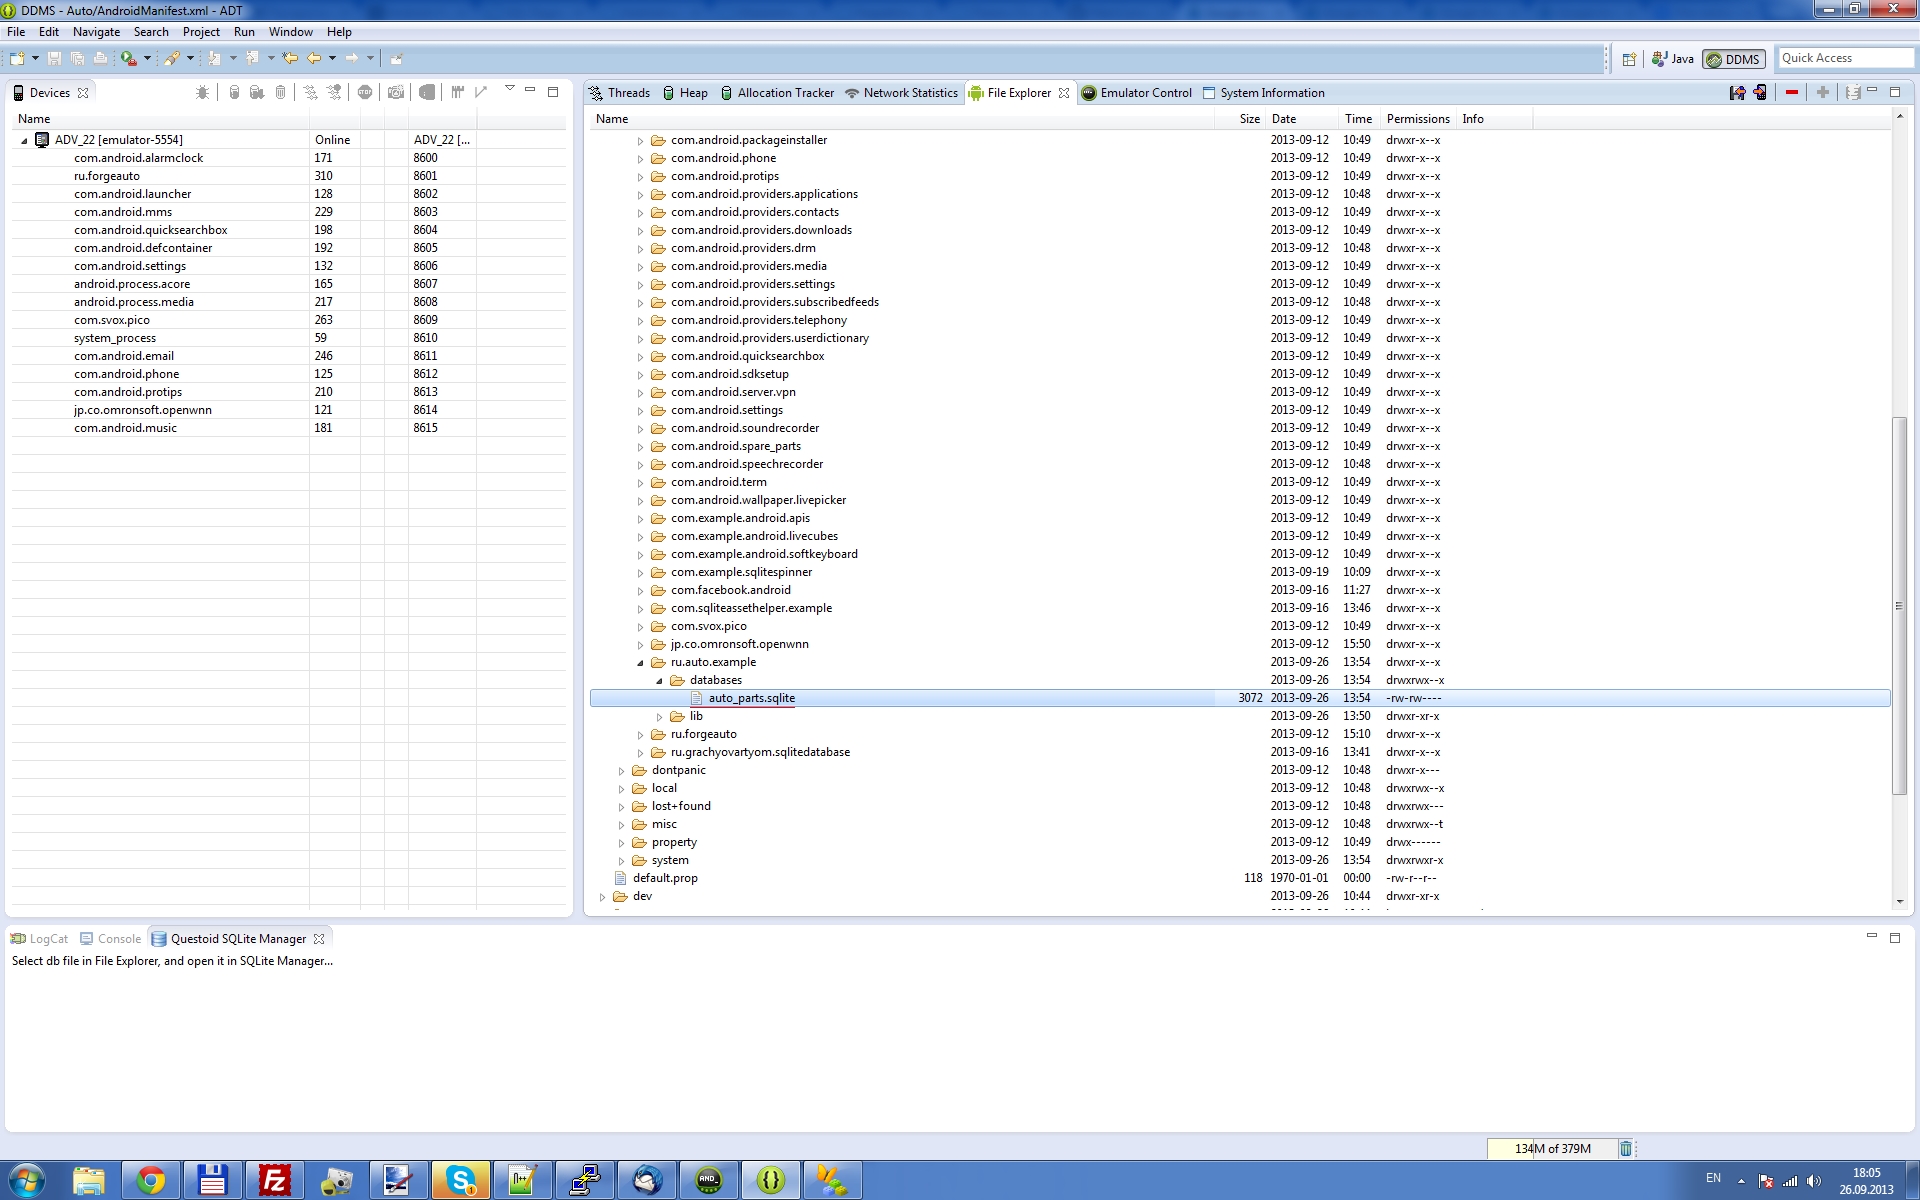Pull the selected file from the device
This screenshot has height=1200, width=1920.
pos(1737,92)
